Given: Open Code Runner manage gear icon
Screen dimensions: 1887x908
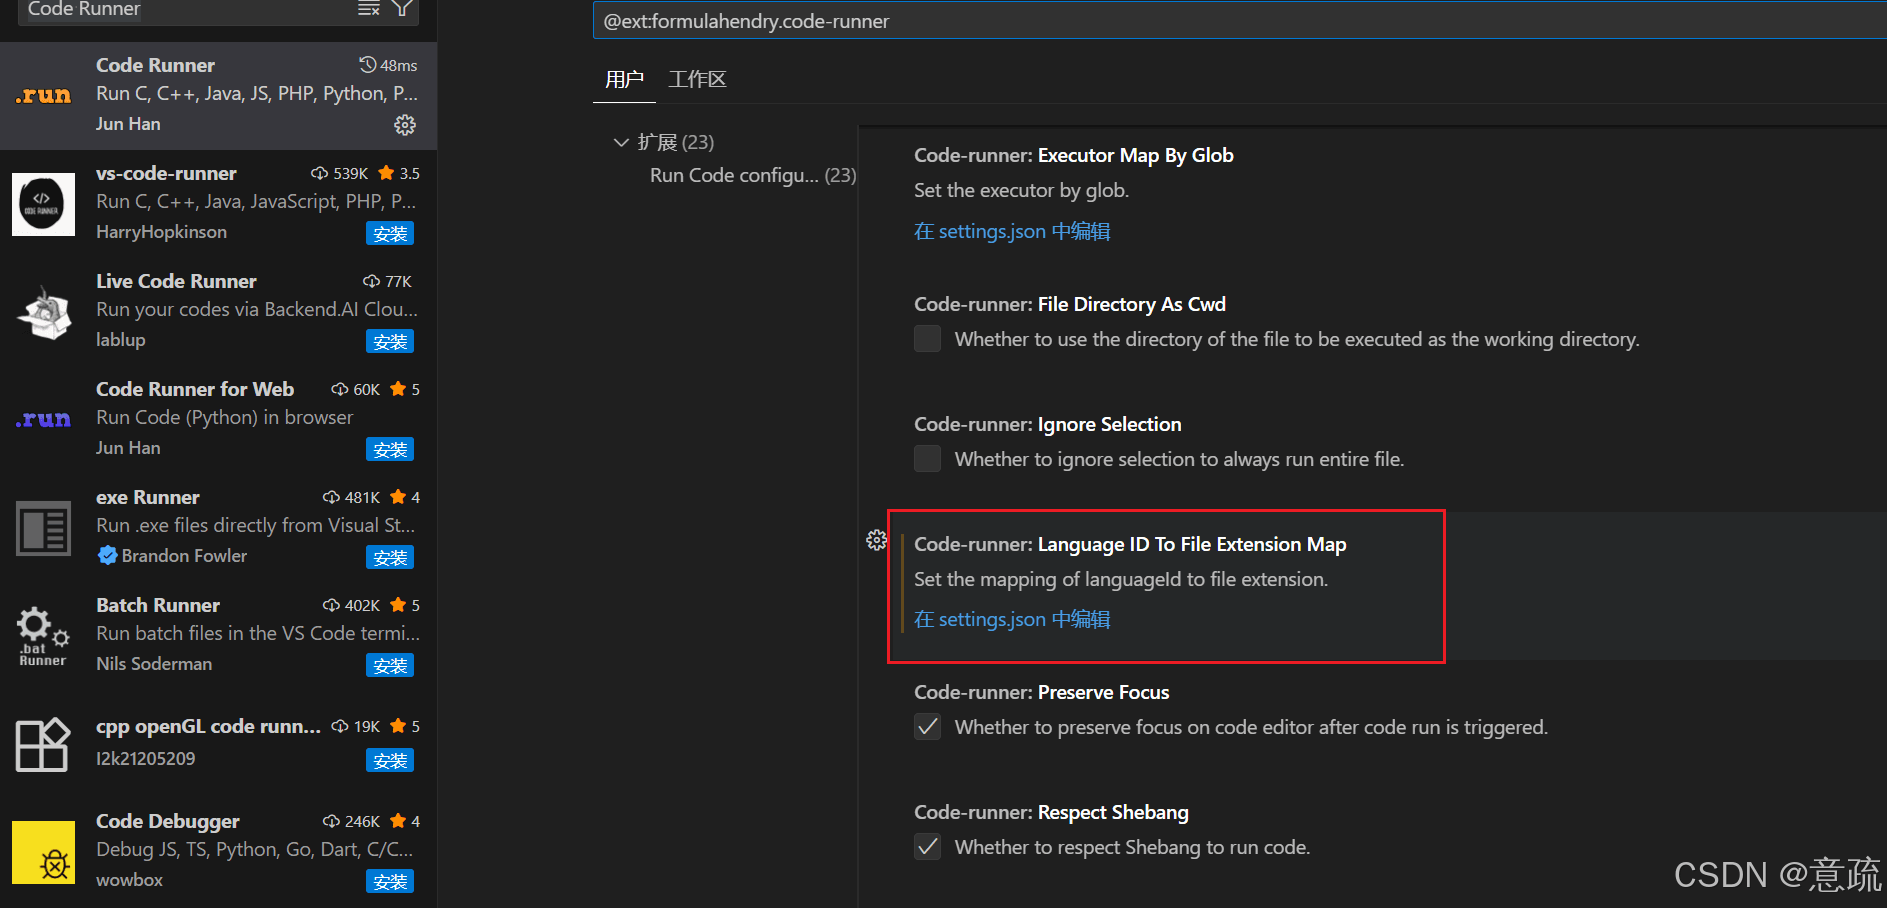Looking at the screenshot, I should pos(405,125).
